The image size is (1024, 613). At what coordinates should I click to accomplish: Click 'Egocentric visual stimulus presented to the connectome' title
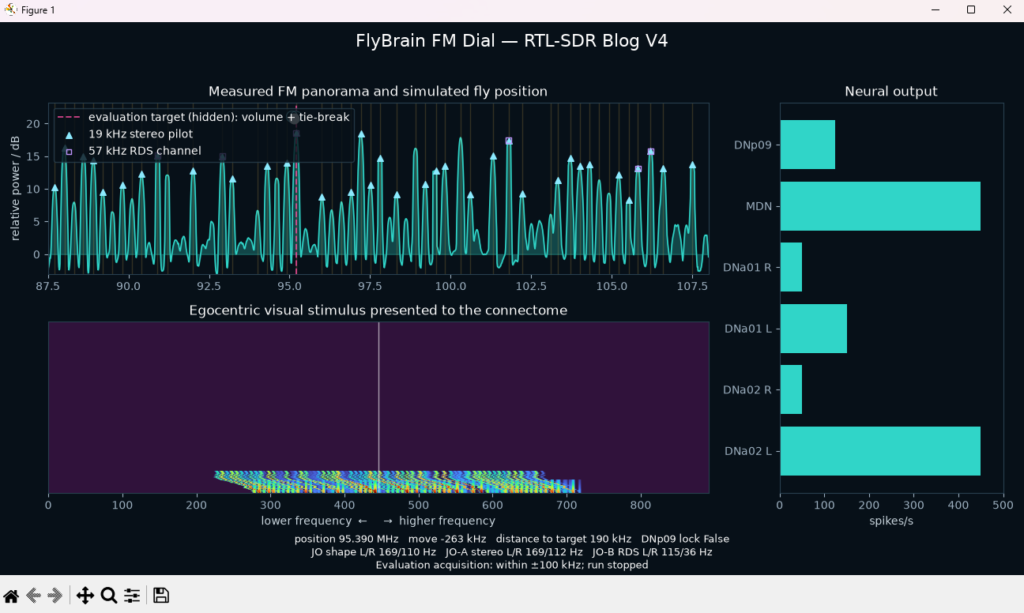[x=378, y=310]
